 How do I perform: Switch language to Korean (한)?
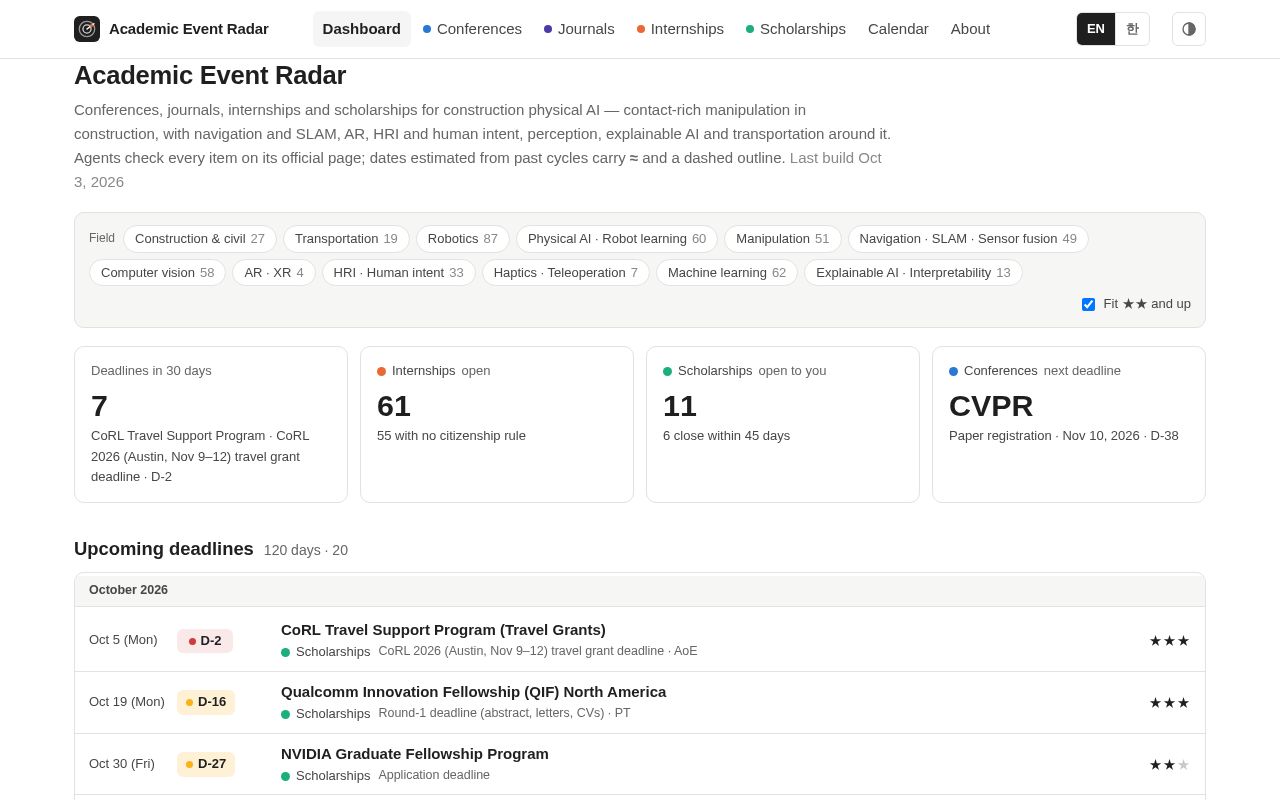click(1132, 29)
